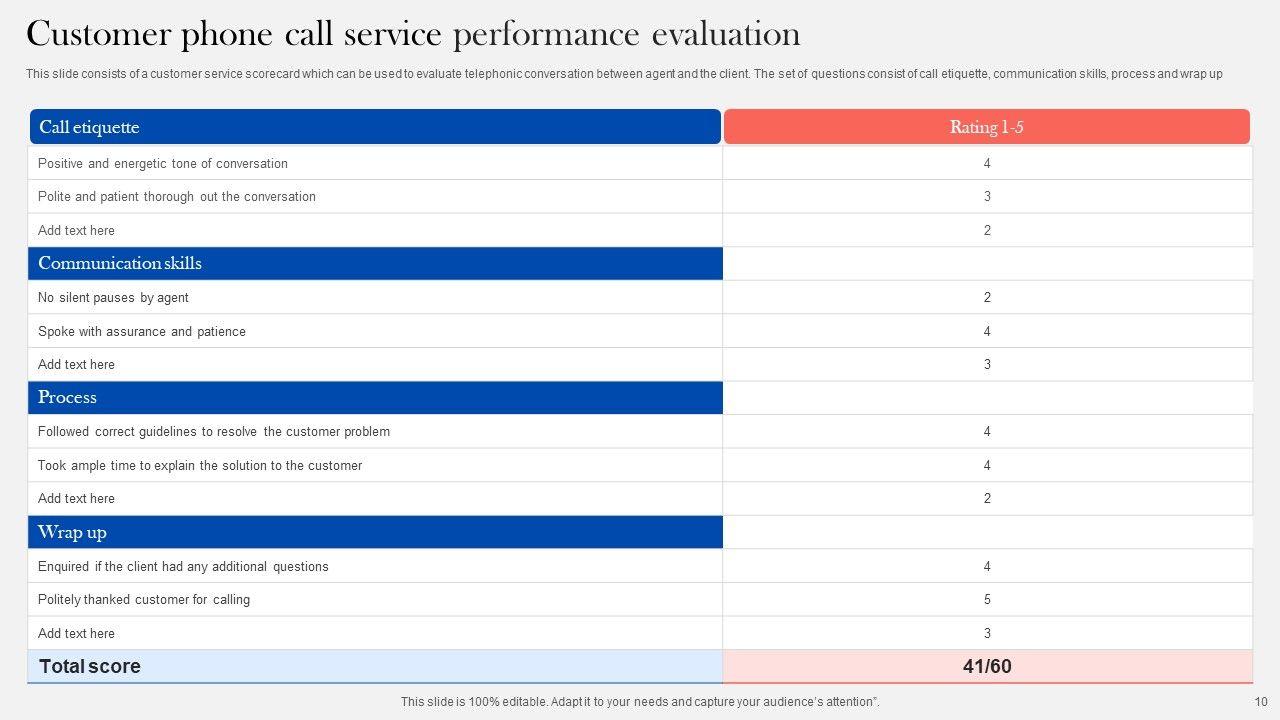1280x720 pixels.
Task: Select the Wrap up section header
Action: click(375, 532)
